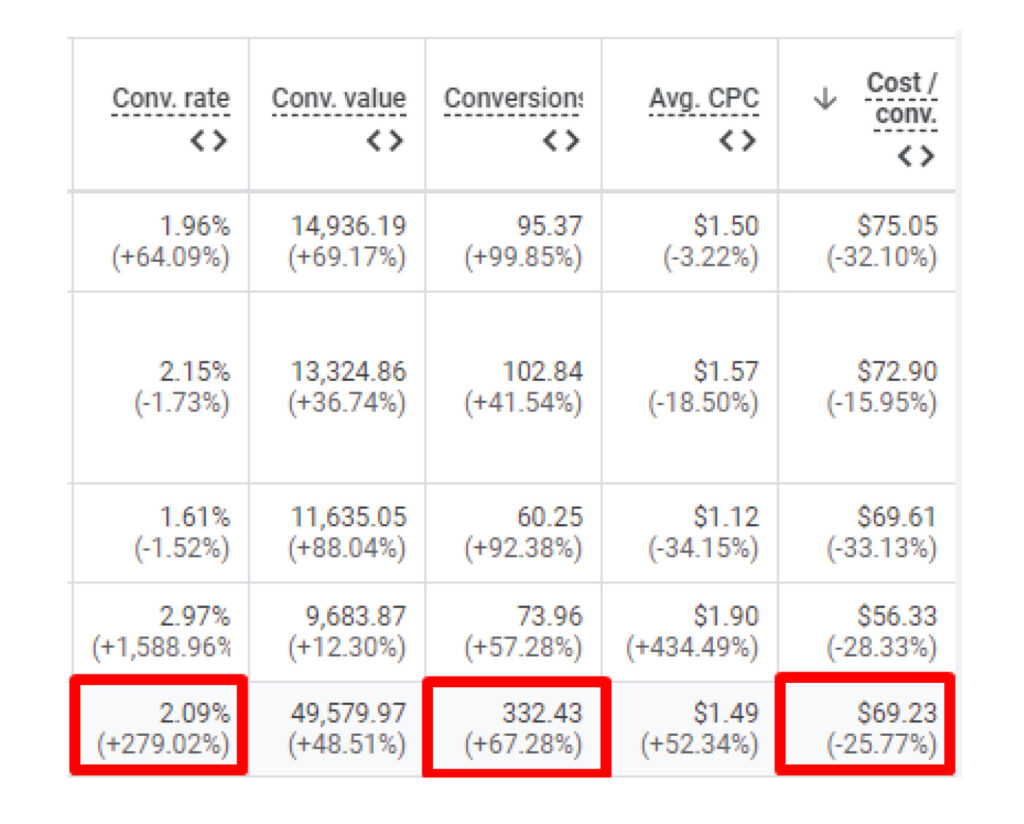Click the expand arrows under Avg. CPC header

[x=737, y=141]
